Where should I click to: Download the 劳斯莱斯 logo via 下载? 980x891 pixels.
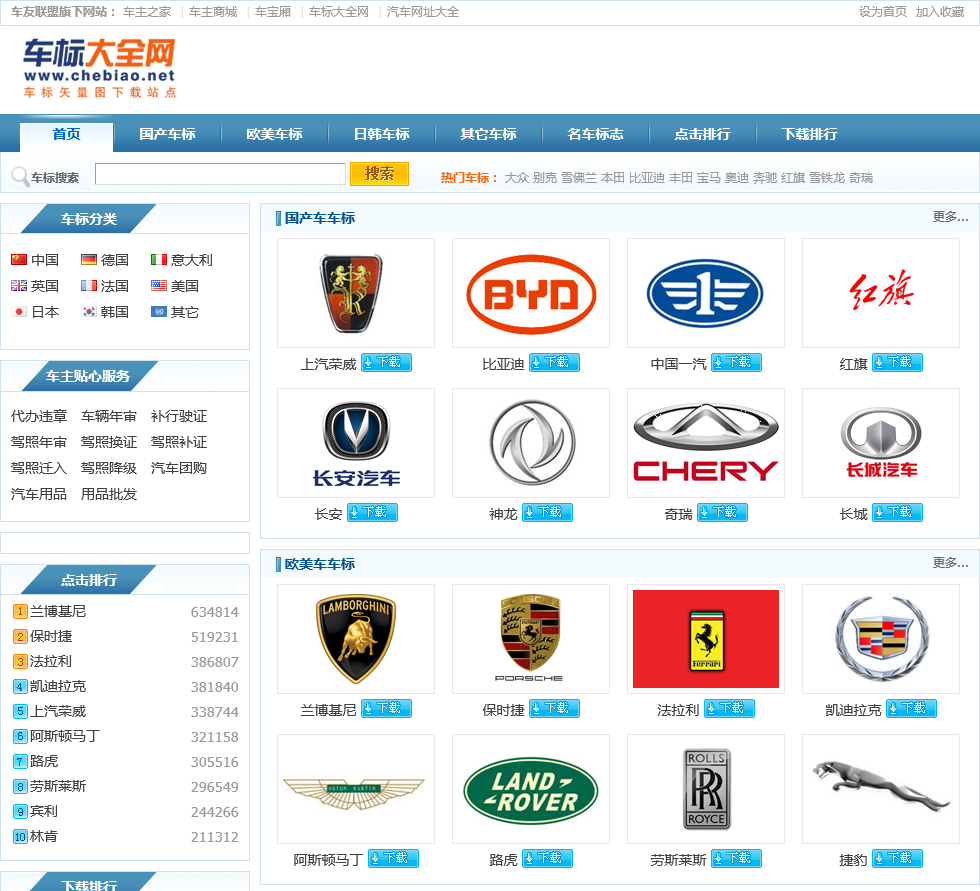coord(736,859)
